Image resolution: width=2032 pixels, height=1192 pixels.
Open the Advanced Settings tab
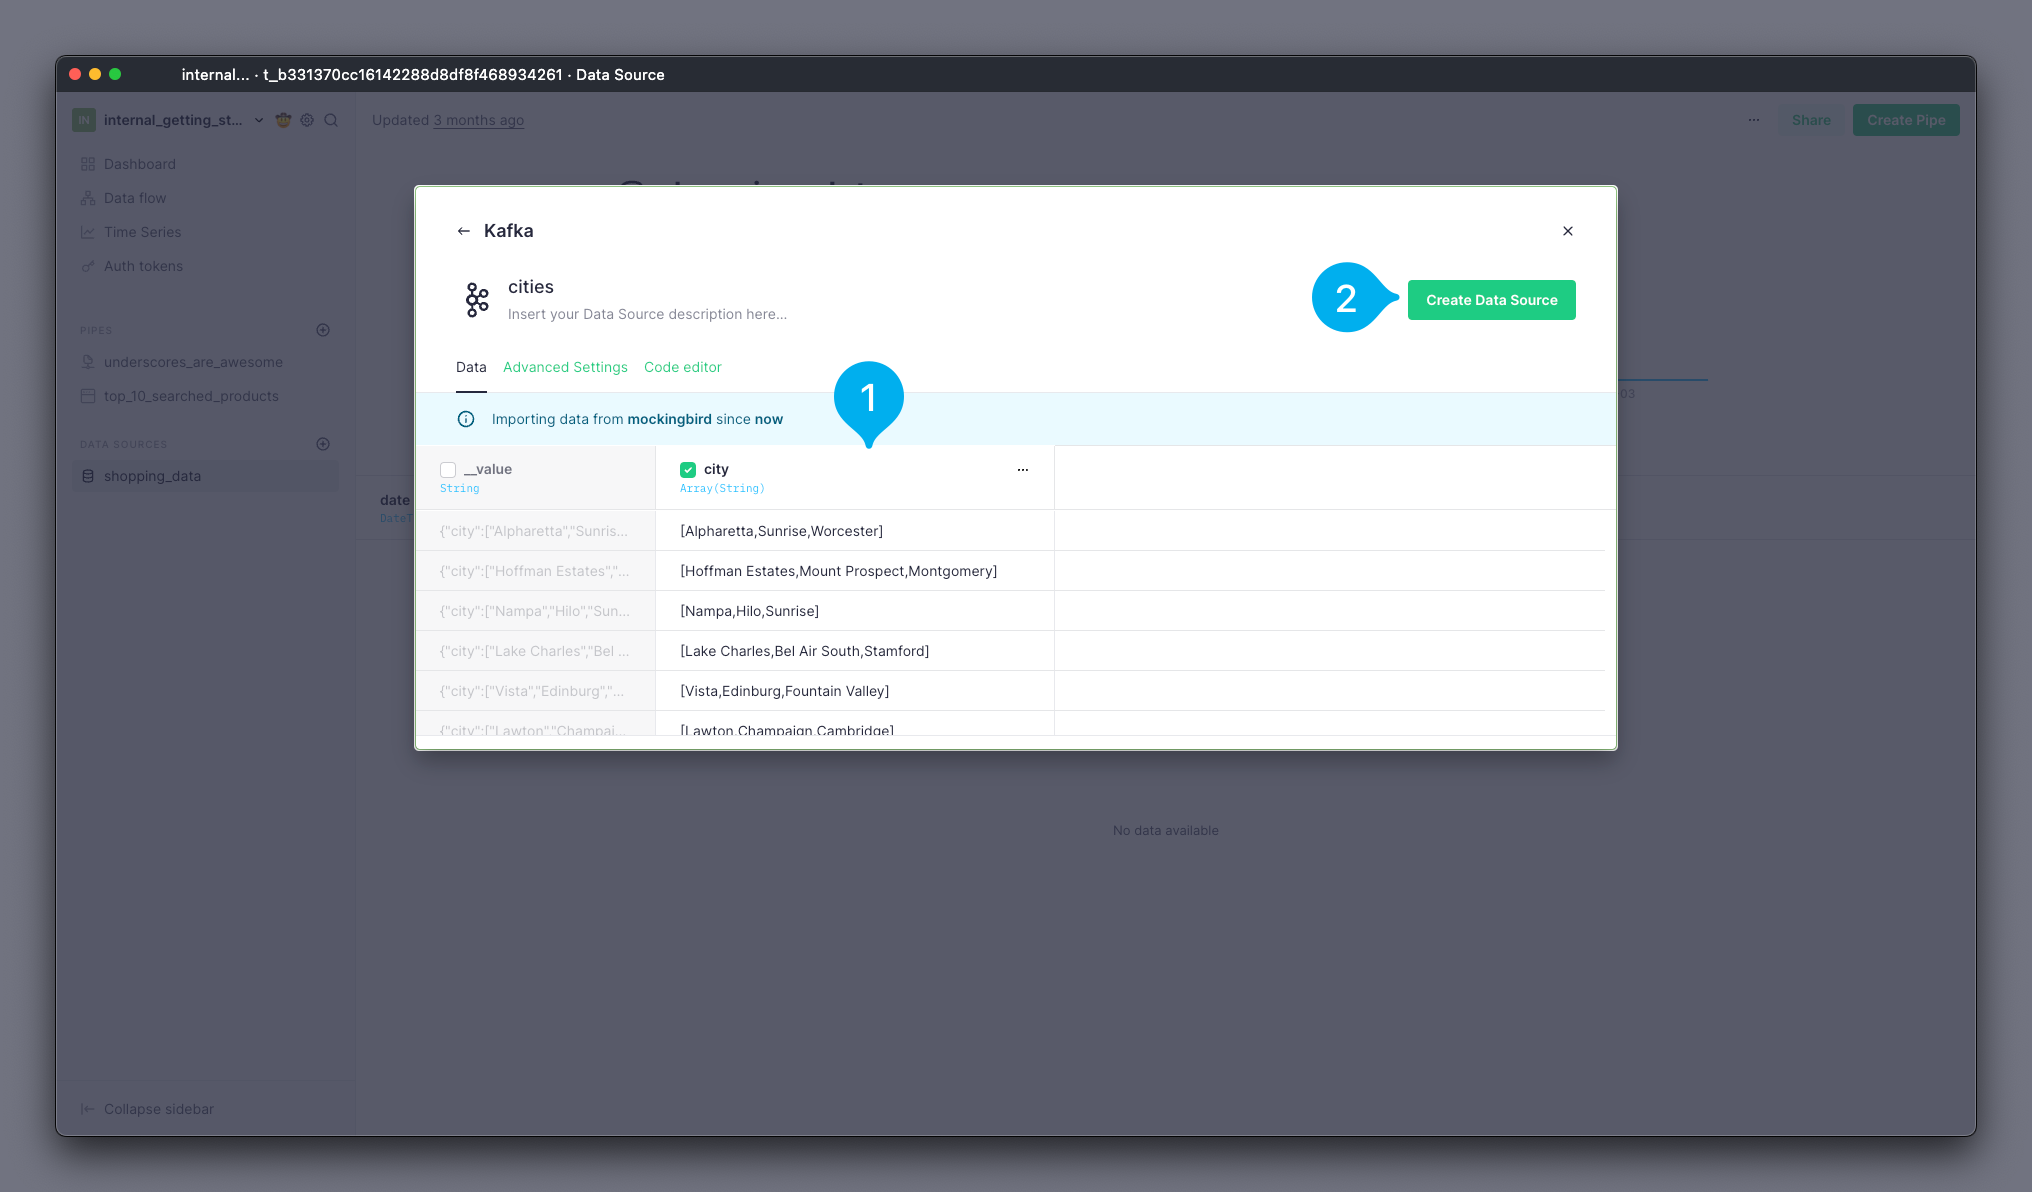point(565,367)
